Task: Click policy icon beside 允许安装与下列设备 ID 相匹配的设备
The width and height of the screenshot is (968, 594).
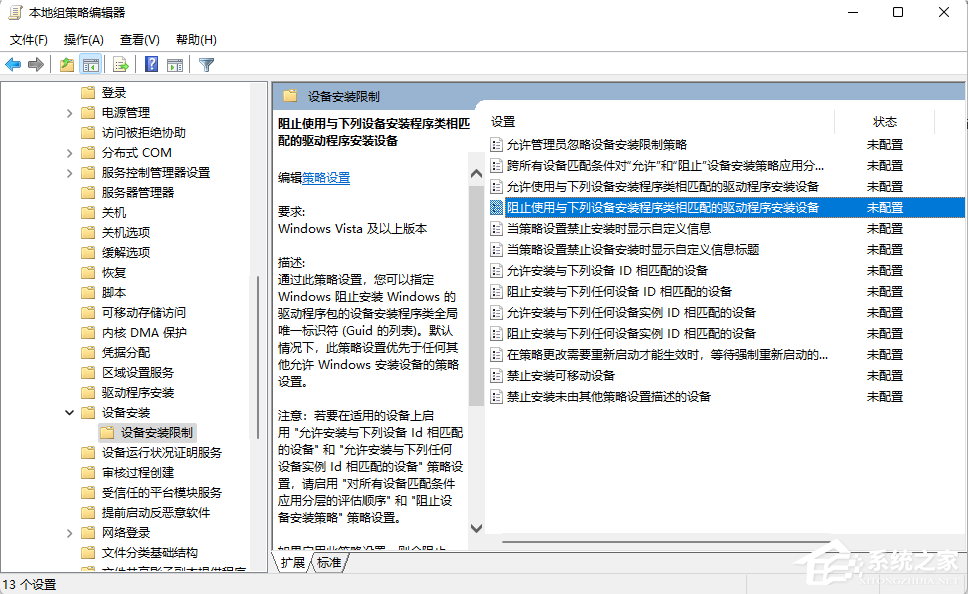Action: (x=496, y=270)
